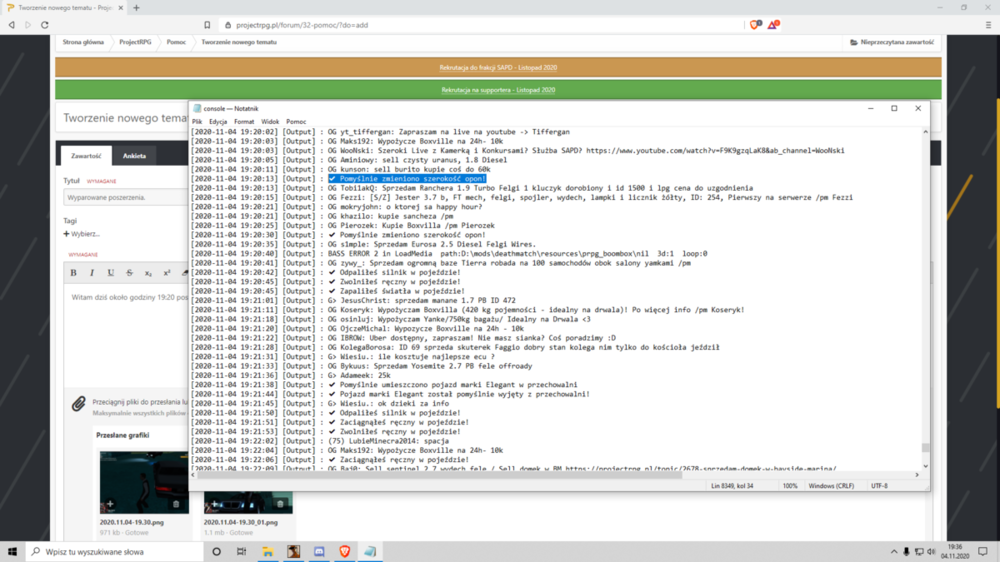Click the Notatnik title bar icon

pyautogui.click(x=197, y=108)
